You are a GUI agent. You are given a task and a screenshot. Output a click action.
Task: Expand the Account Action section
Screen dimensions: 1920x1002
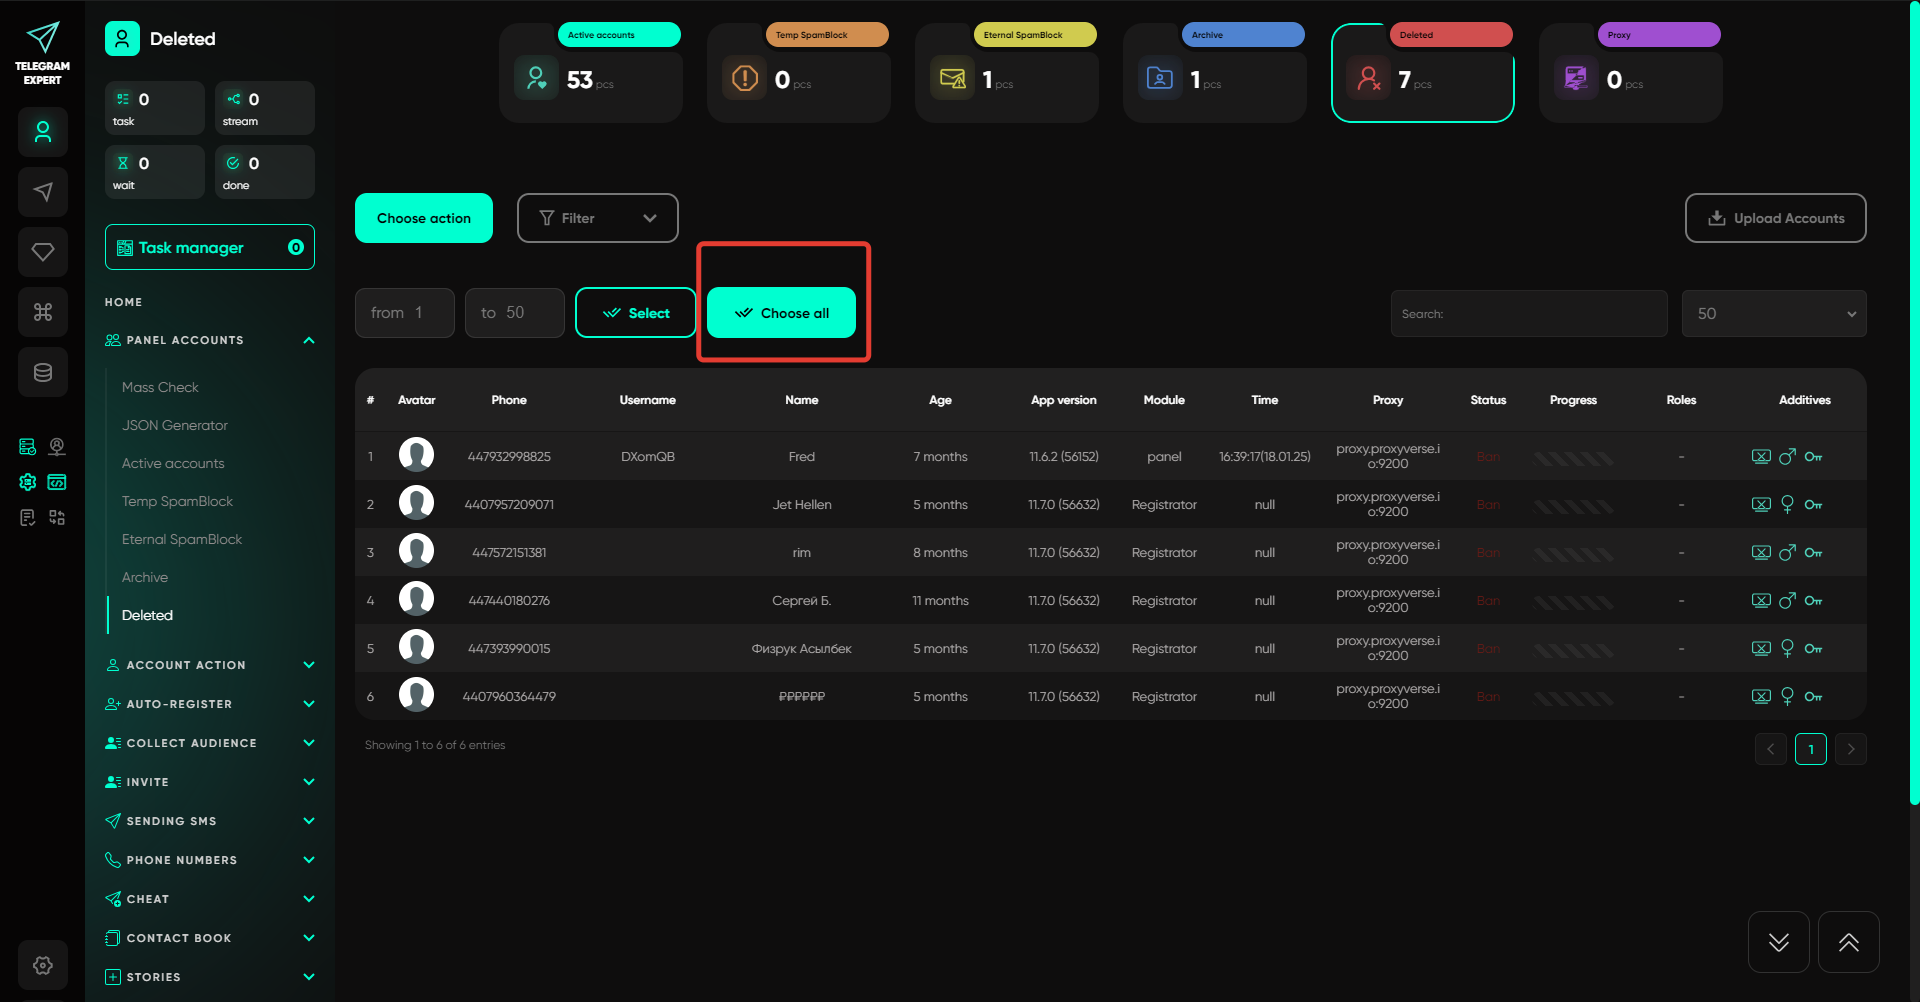click(210, 665)
